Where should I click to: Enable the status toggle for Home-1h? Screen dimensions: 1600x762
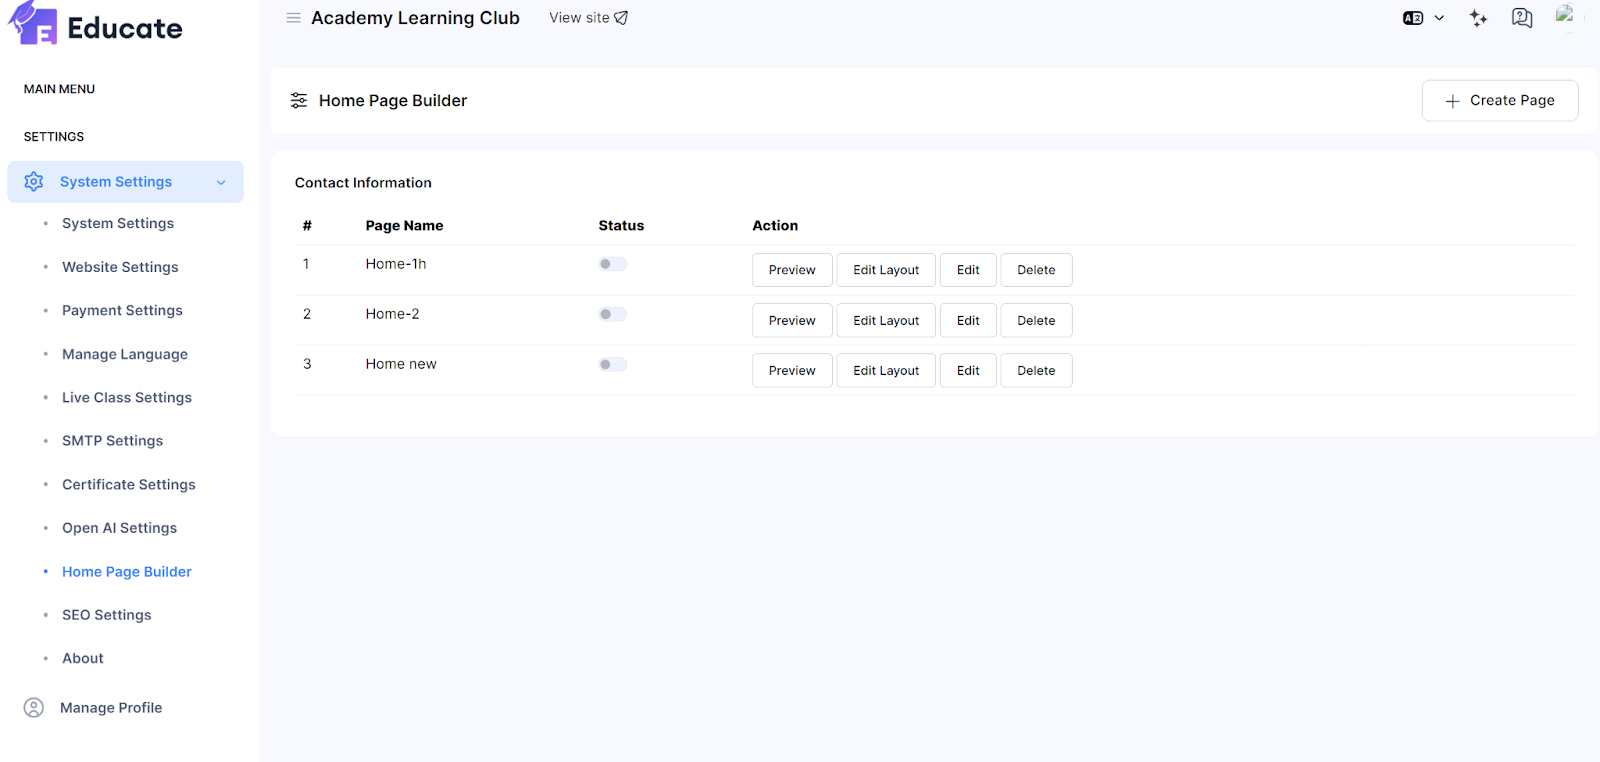click(x=612, y=264)
